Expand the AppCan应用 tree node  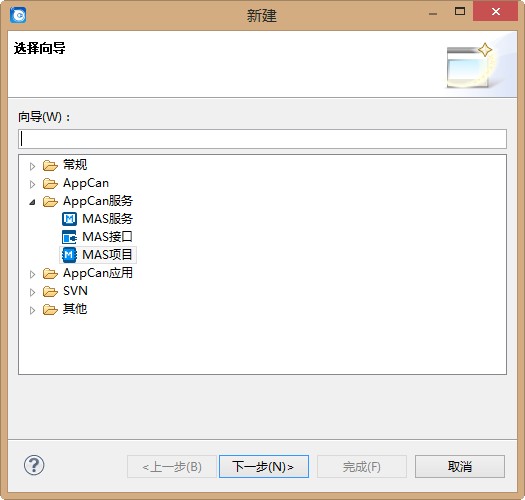(32, 274)
